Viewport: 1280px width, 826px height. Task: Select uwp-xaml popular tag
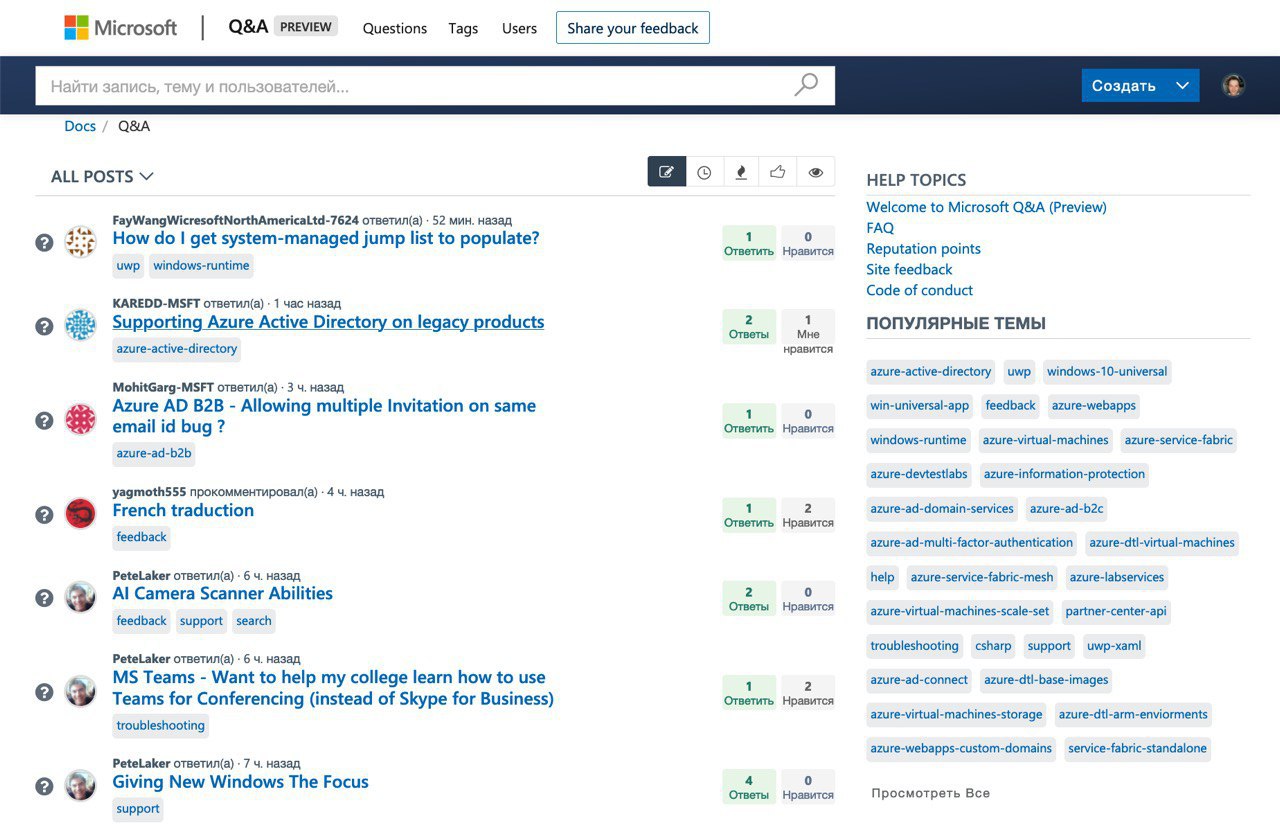tap(1114, 646)
